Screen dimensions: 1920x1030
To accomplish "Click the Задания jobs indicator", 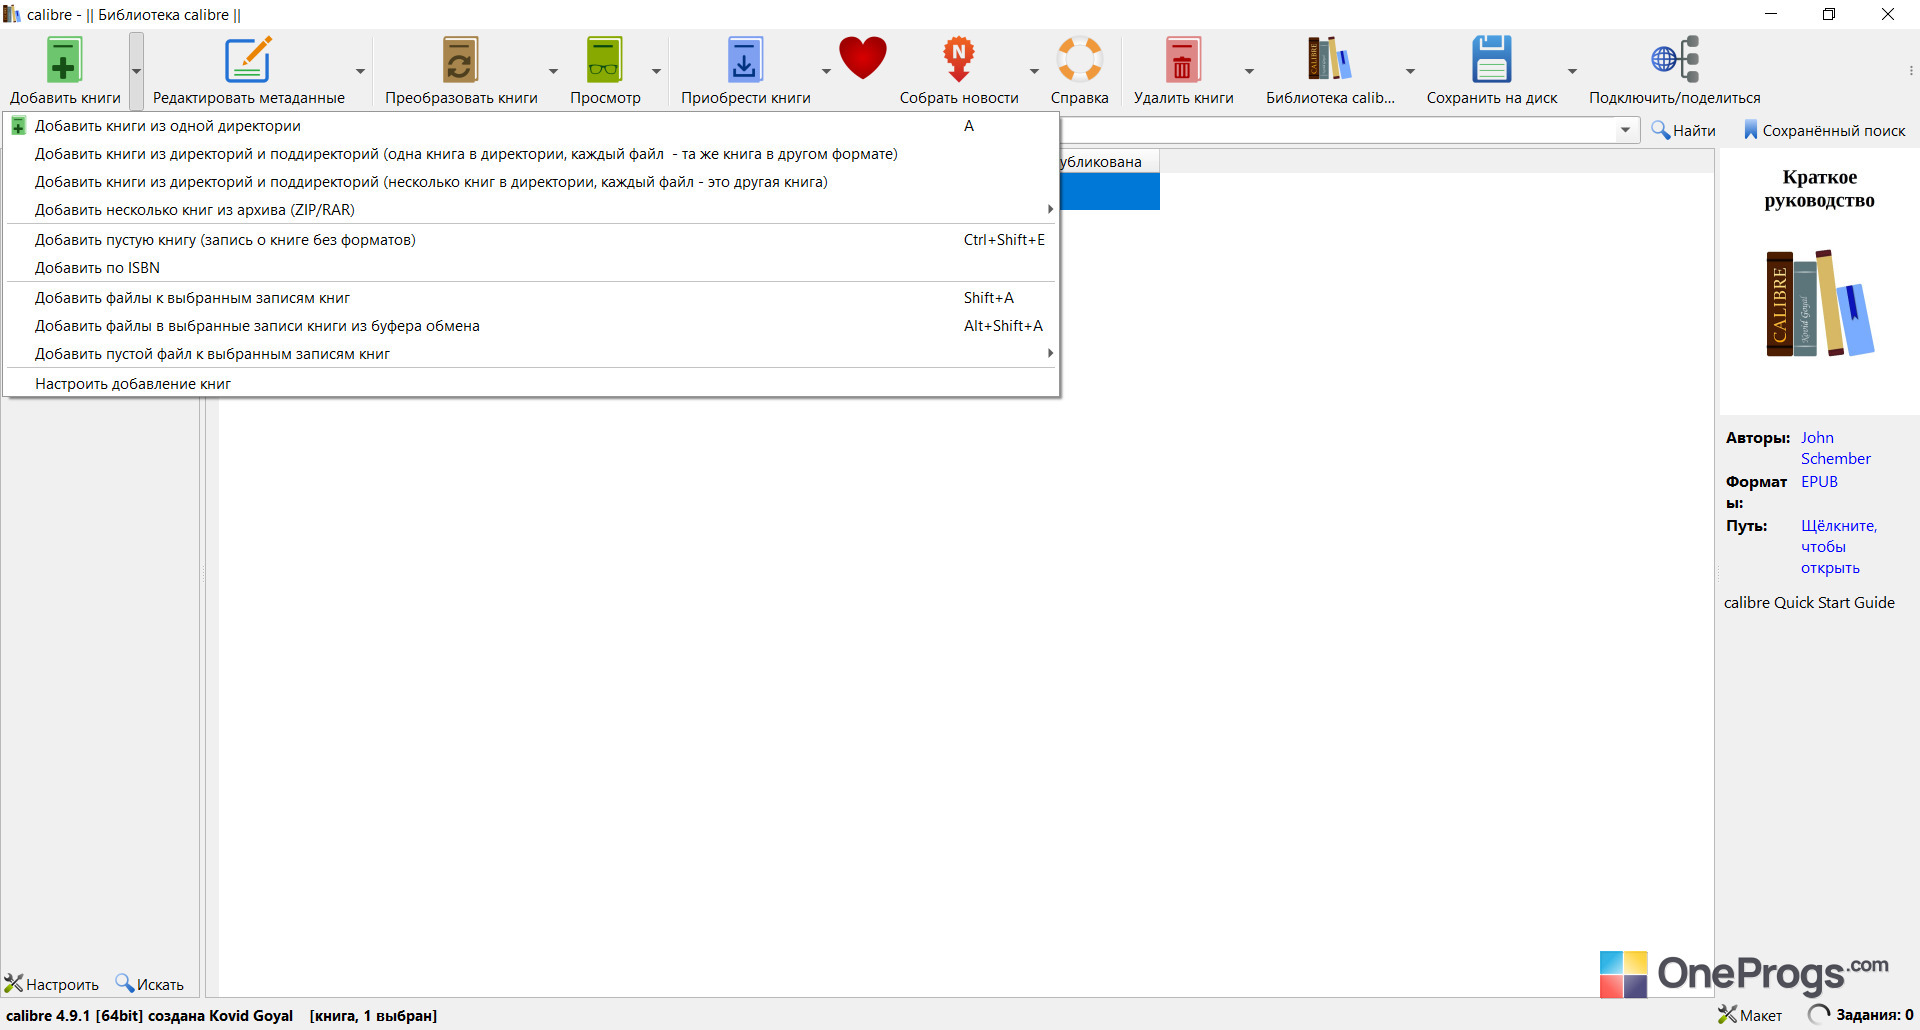I will pos(1861,1015).
